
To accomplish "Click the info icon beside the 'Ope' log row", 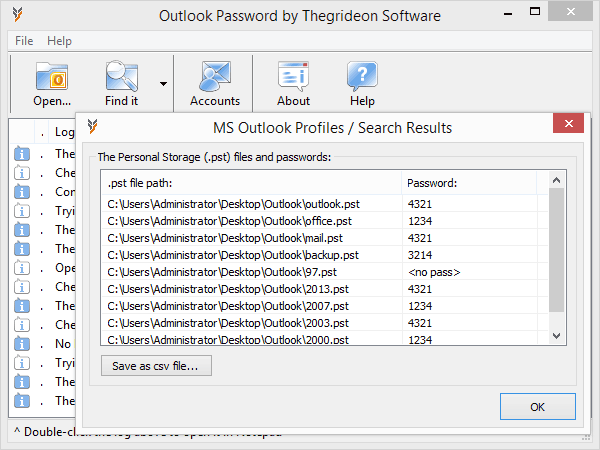I will [x=22, y=268].
